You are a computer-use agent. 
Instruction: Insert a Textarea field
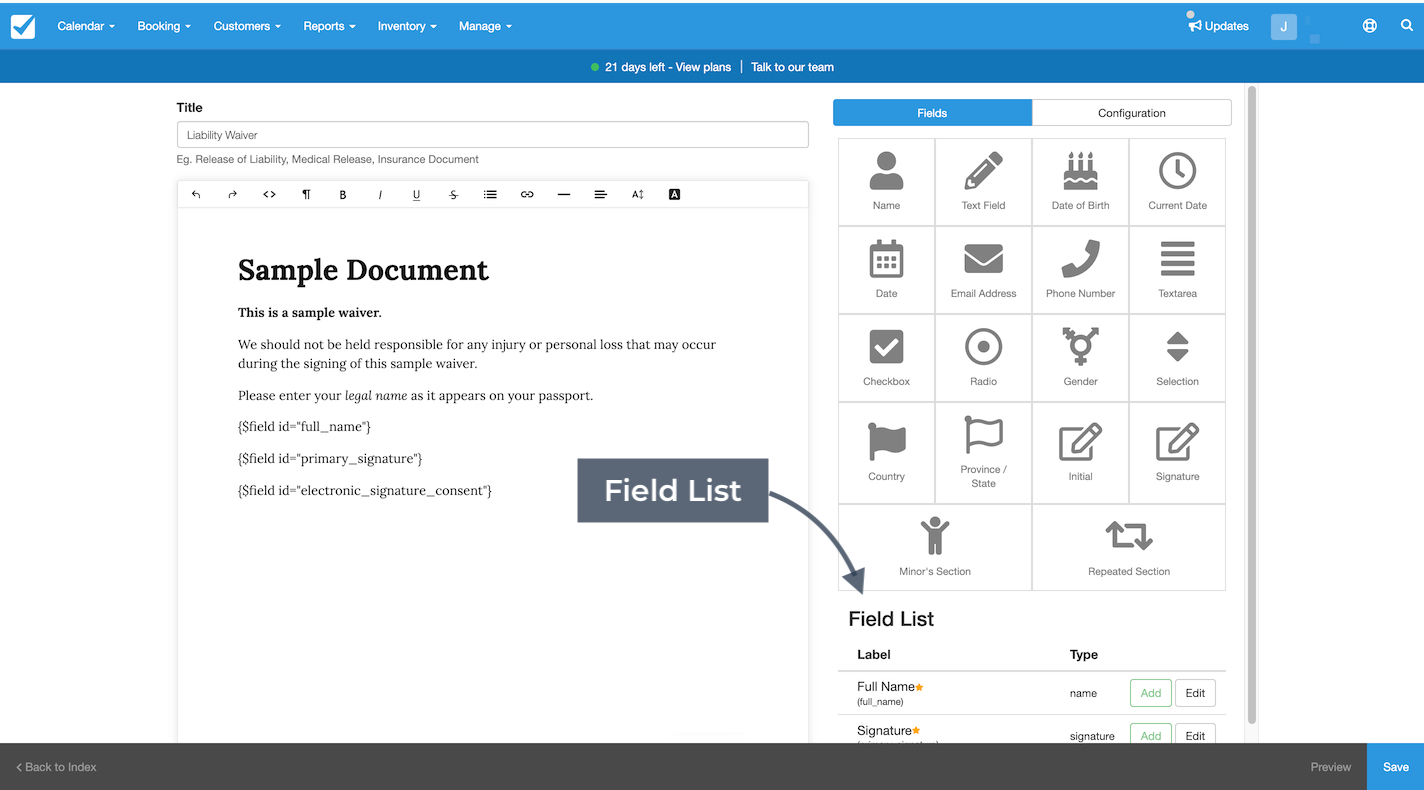tap(1177, 270)
